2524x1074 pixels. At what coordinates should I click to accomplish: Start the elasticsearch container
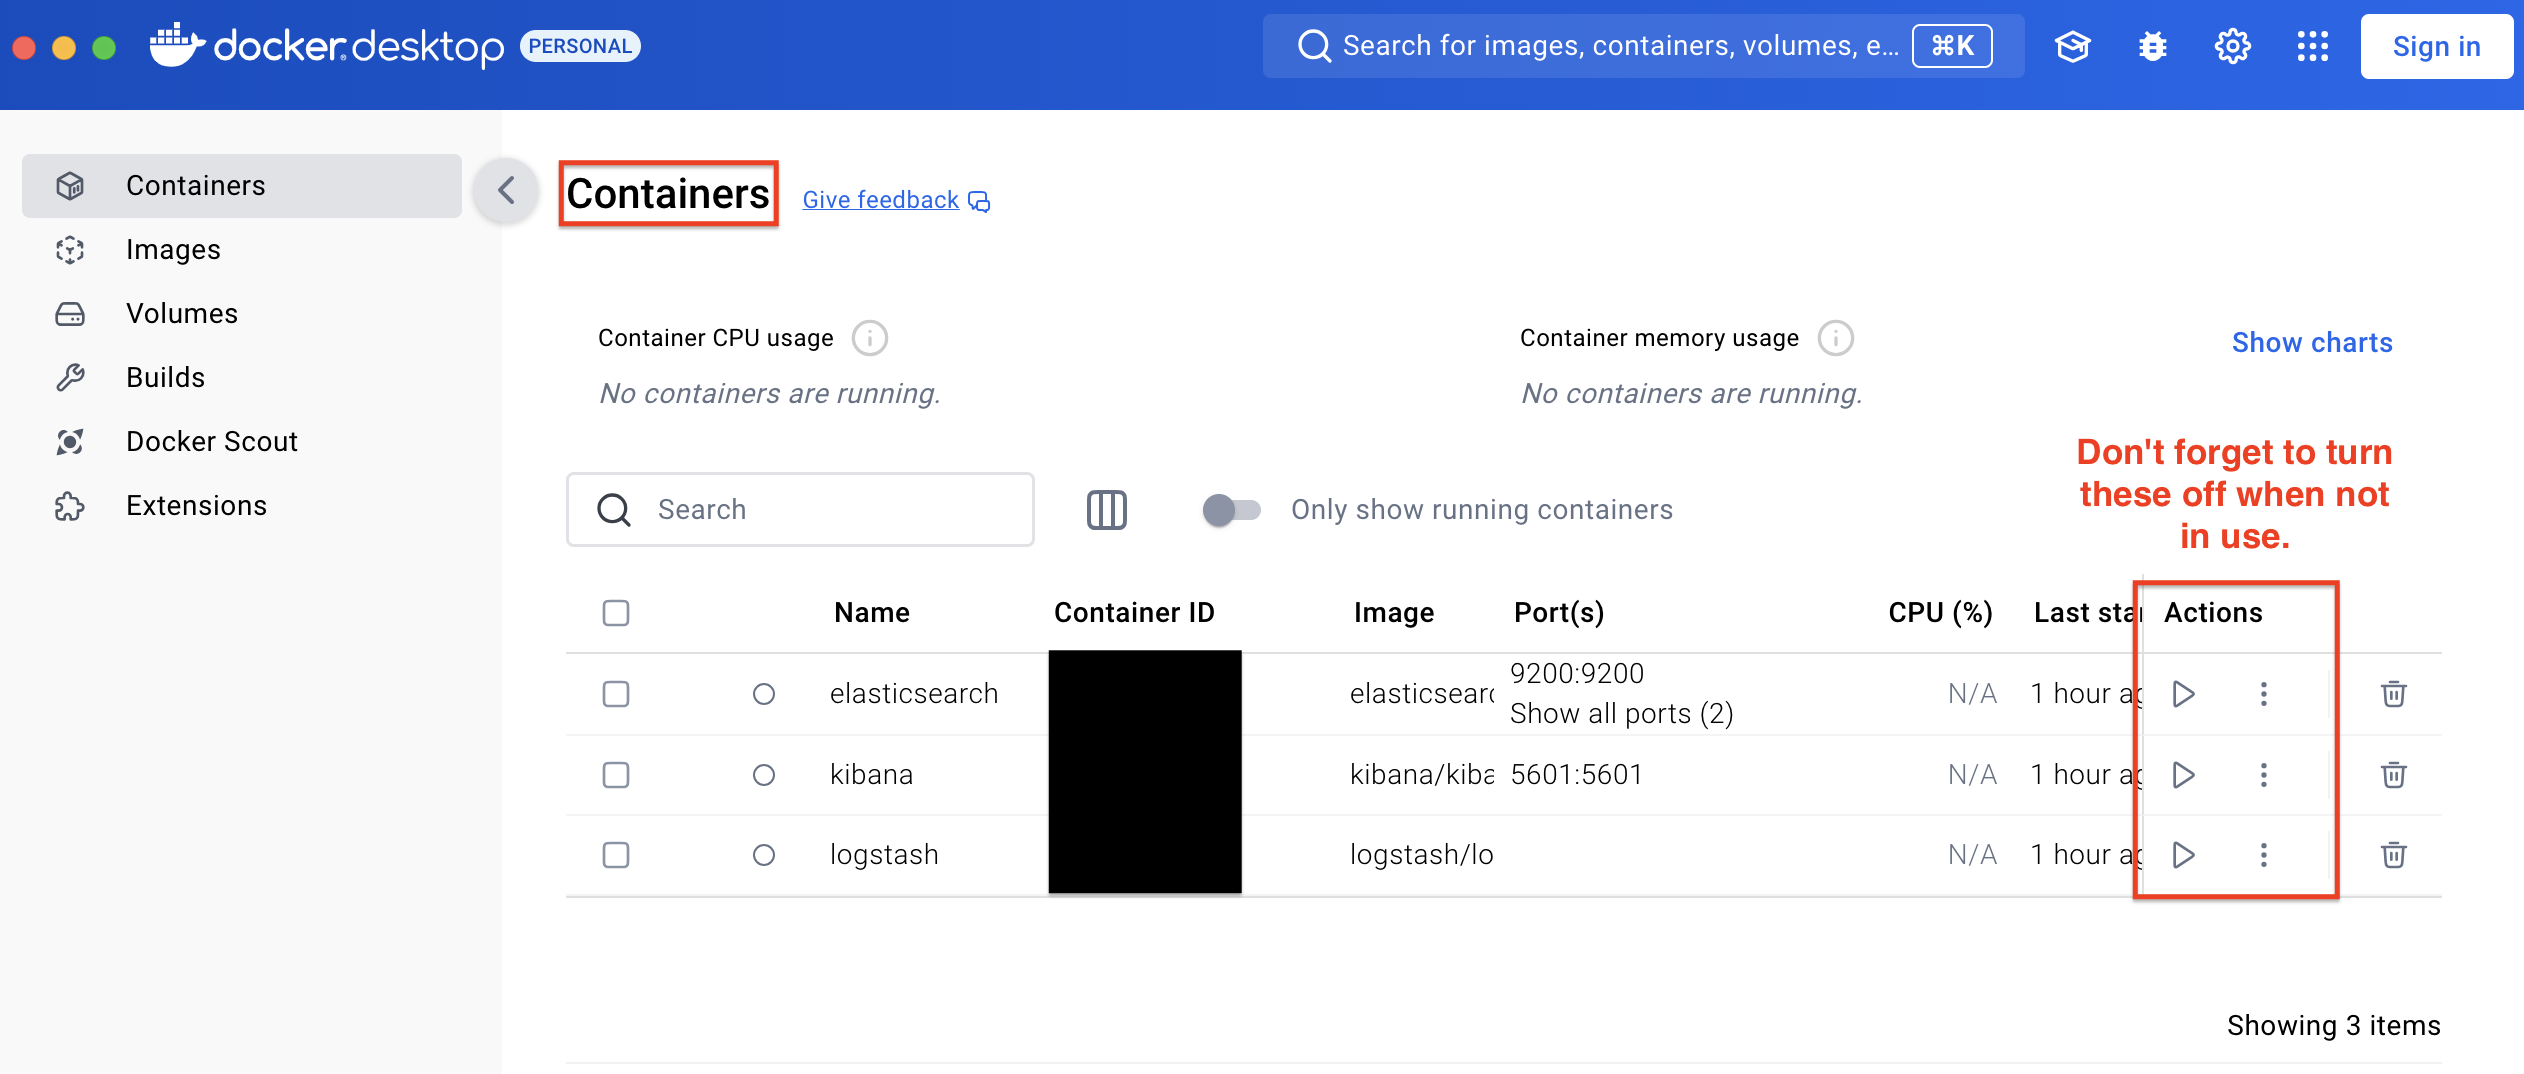(2183, 694)
